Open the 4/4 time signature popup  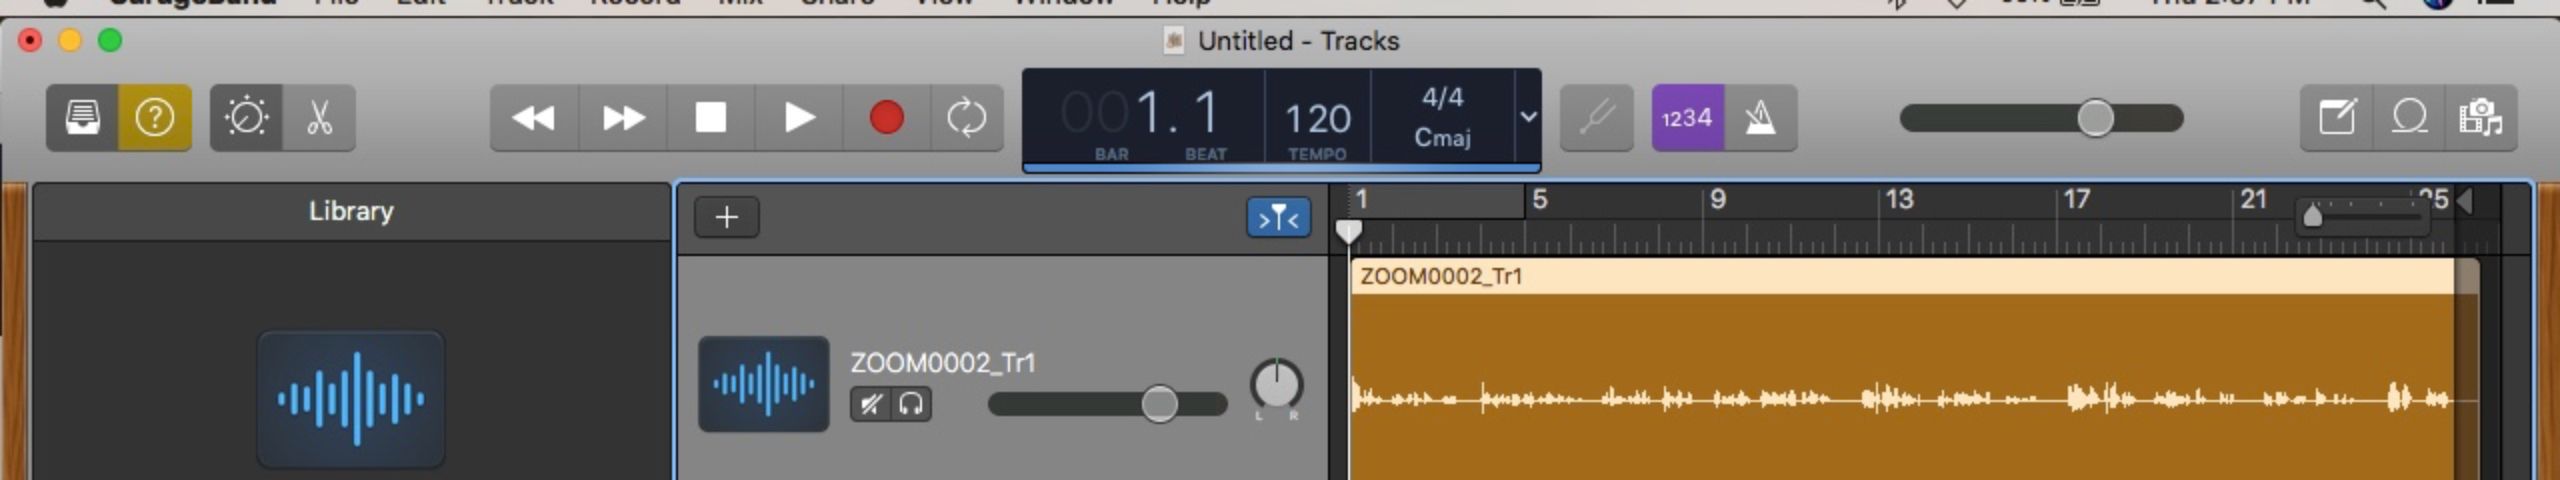tap(1442, 98)
